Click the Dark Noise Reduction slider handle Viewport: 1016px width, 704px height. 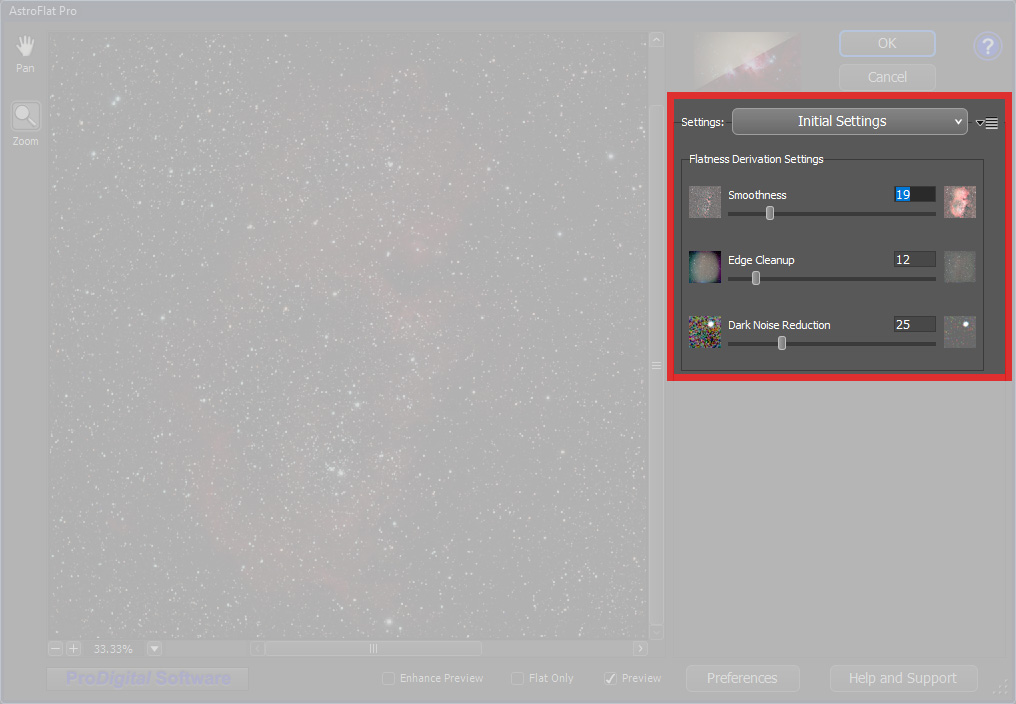tap(781, 343)
